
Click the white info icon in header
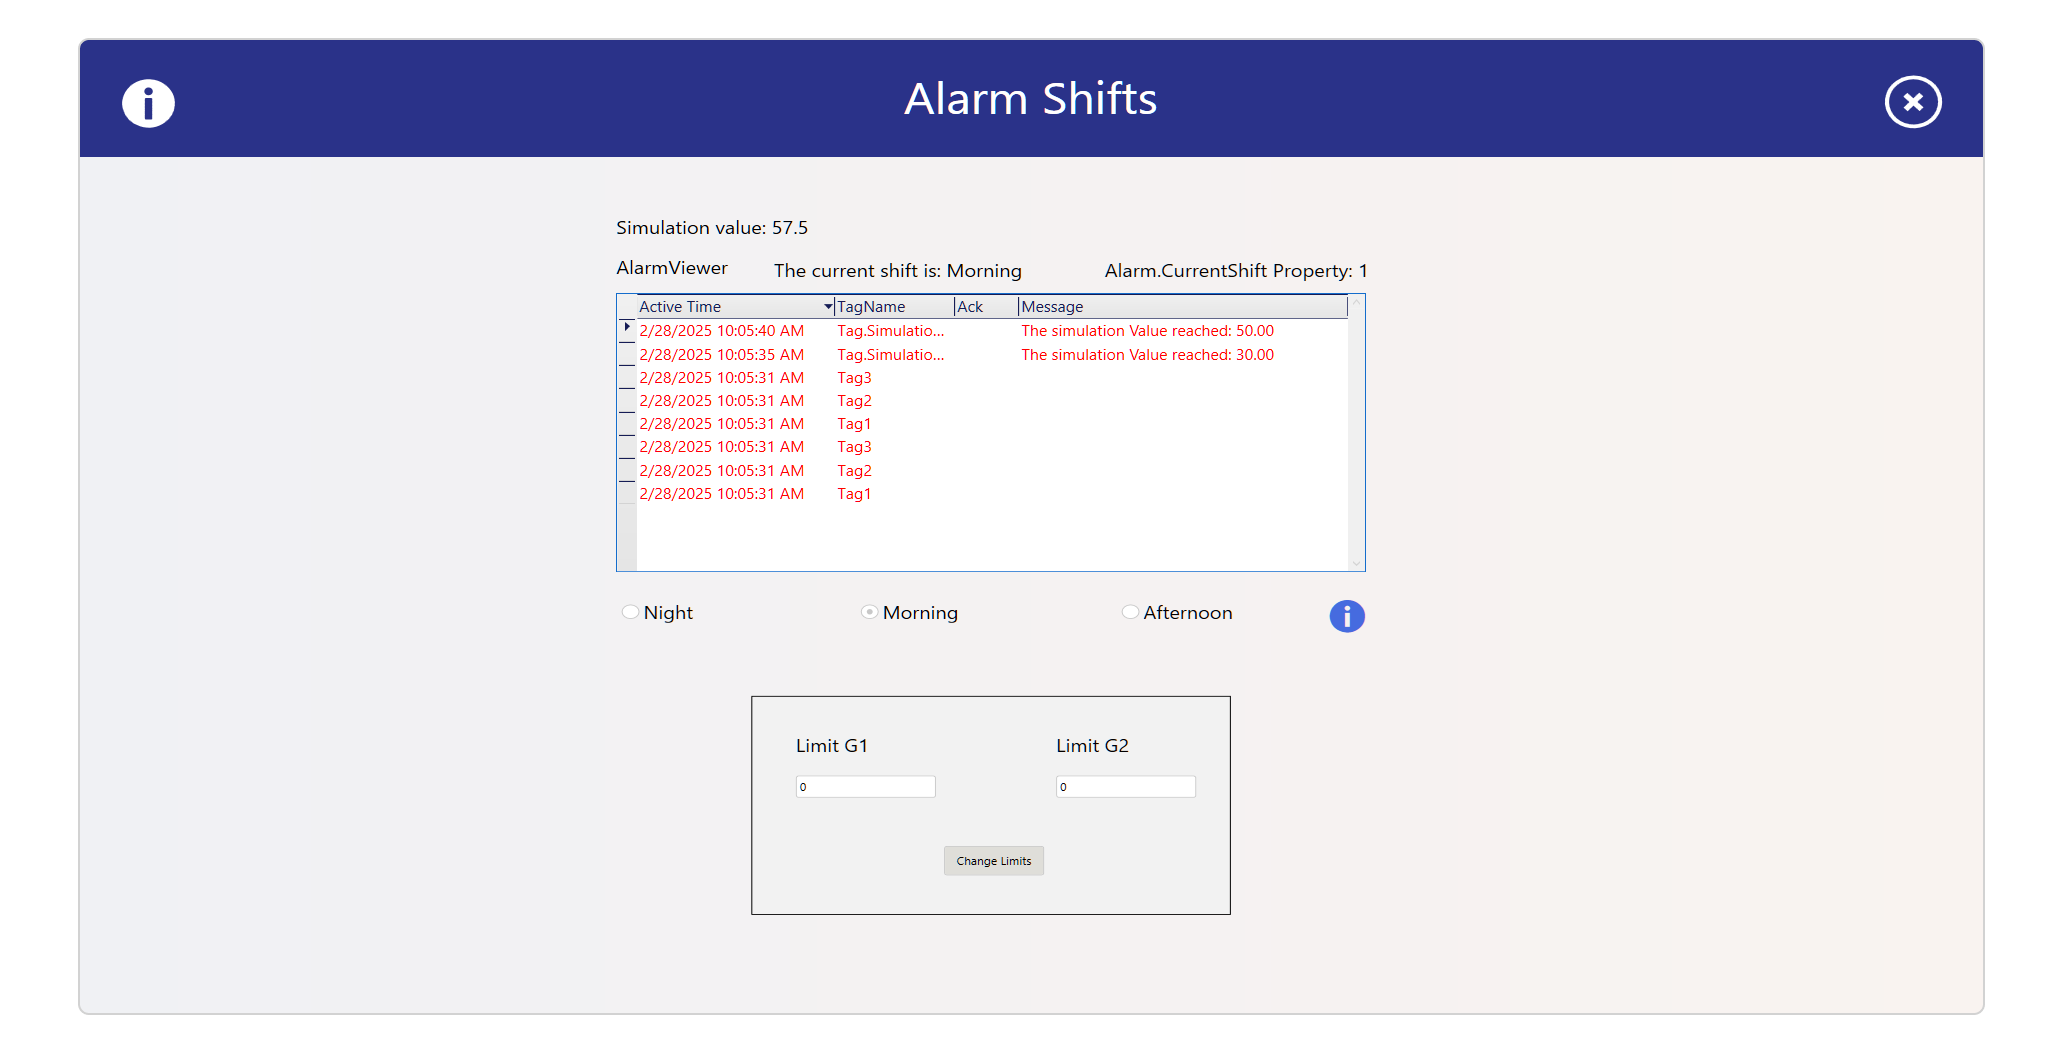(148, 103)
